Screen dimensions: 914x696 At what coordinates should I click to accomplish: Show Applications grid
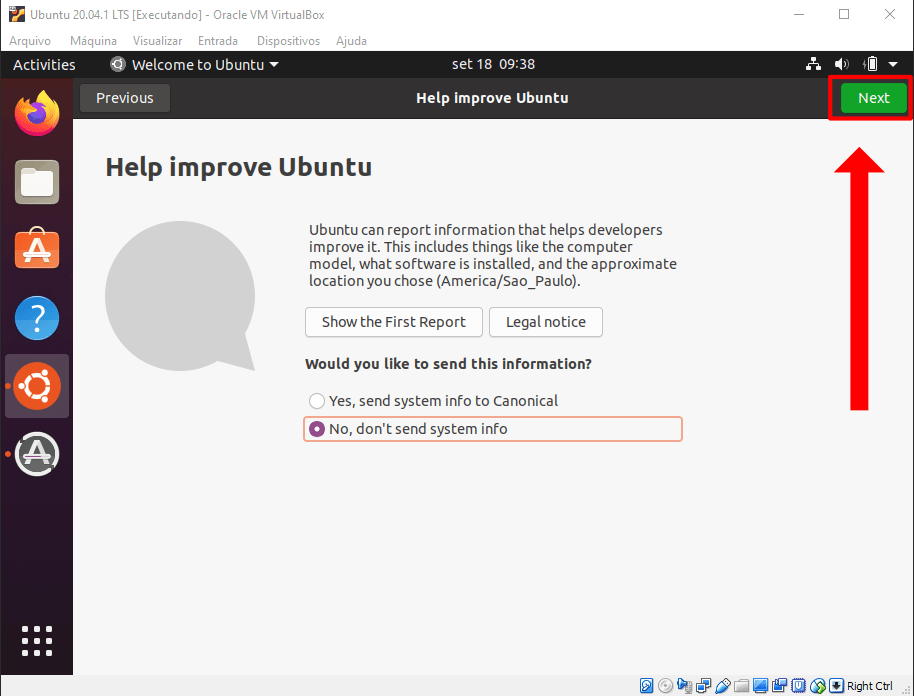(37, 641)
